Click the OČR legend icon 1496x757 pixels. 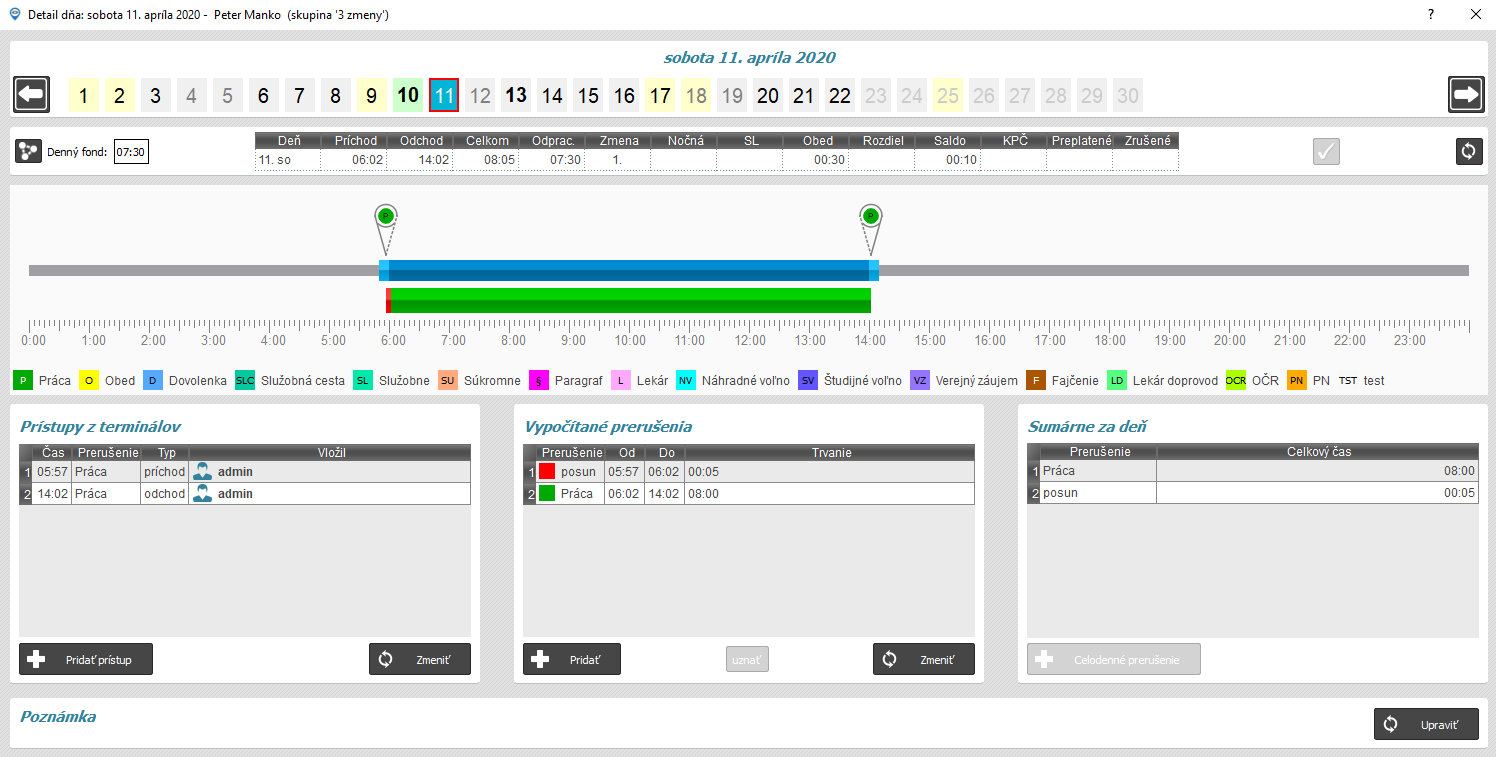(x=1236, y=380)
